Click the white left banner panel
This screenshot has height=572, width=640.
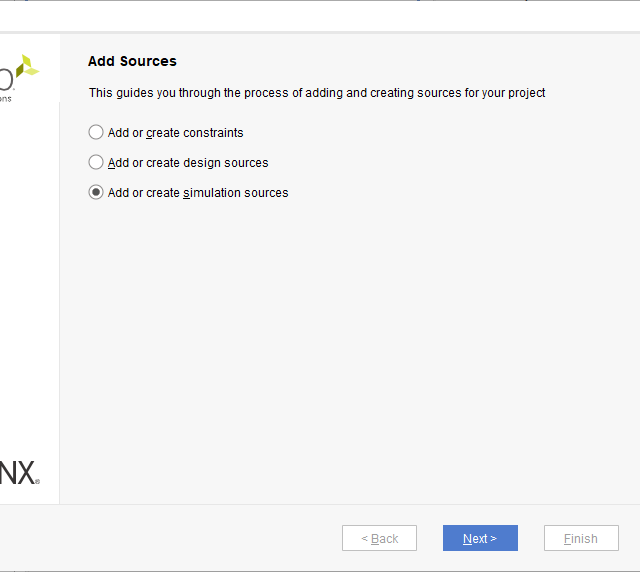tap(30, 280)
